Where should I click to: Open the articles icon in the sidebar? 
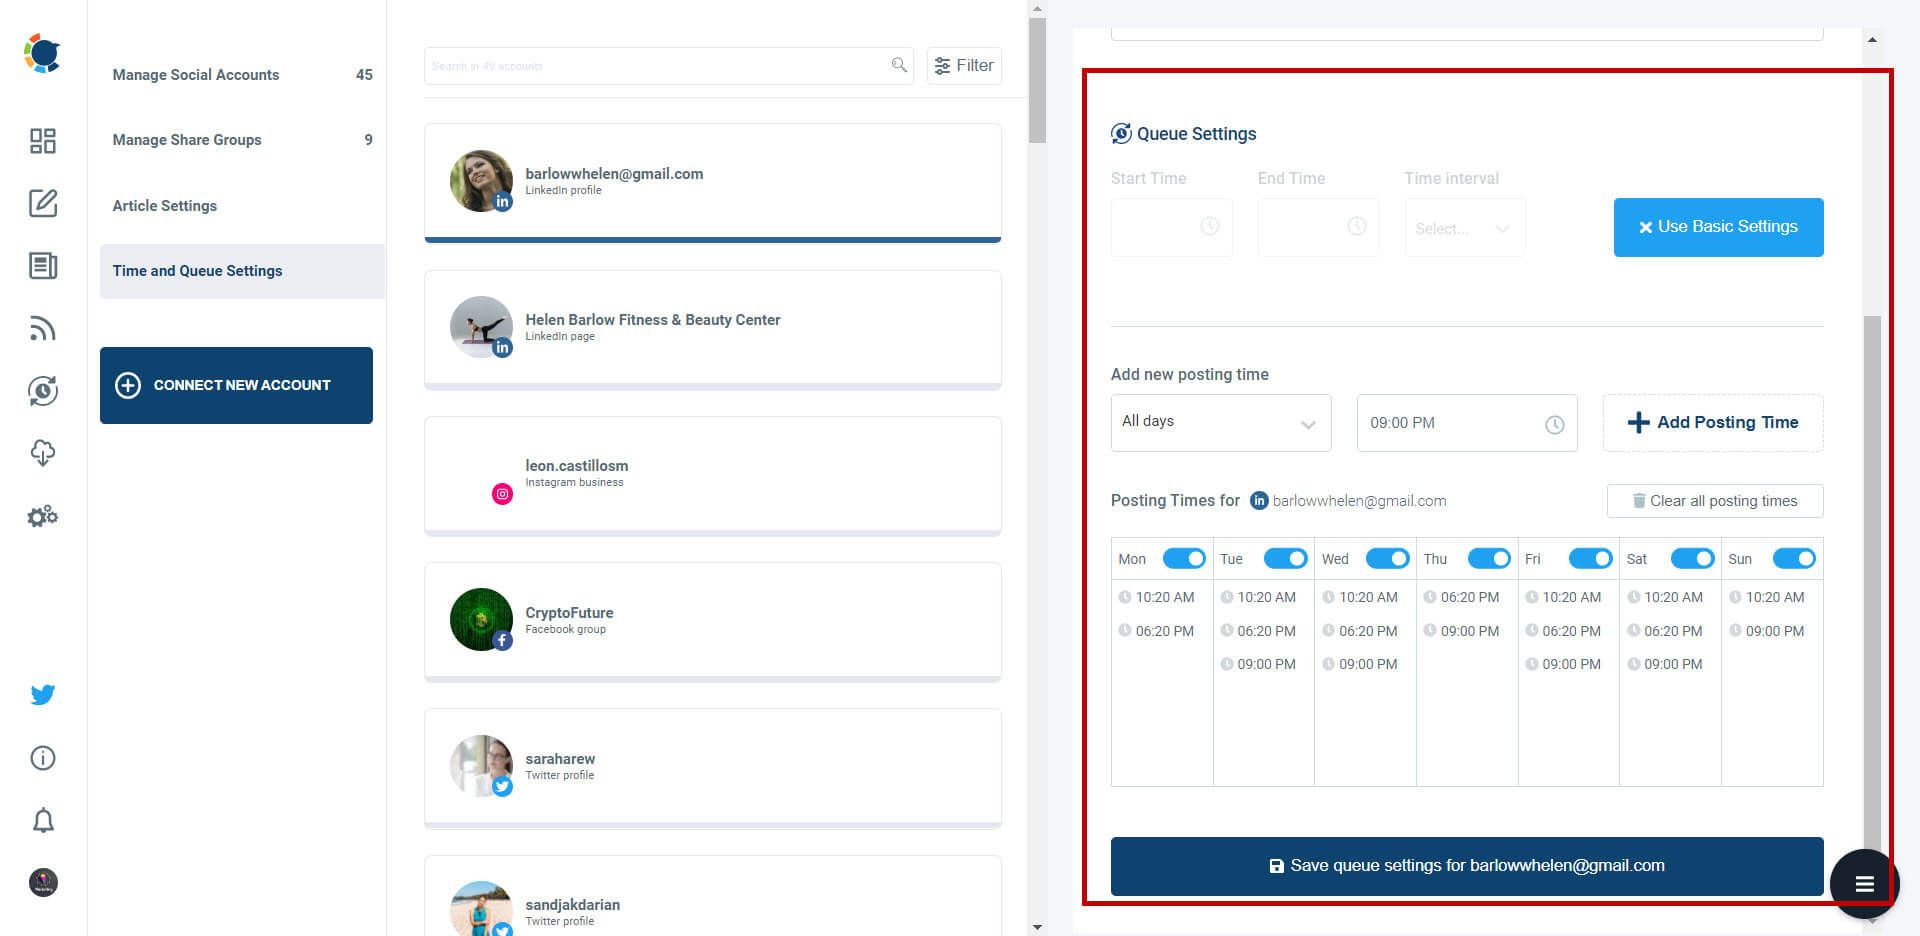42,266
